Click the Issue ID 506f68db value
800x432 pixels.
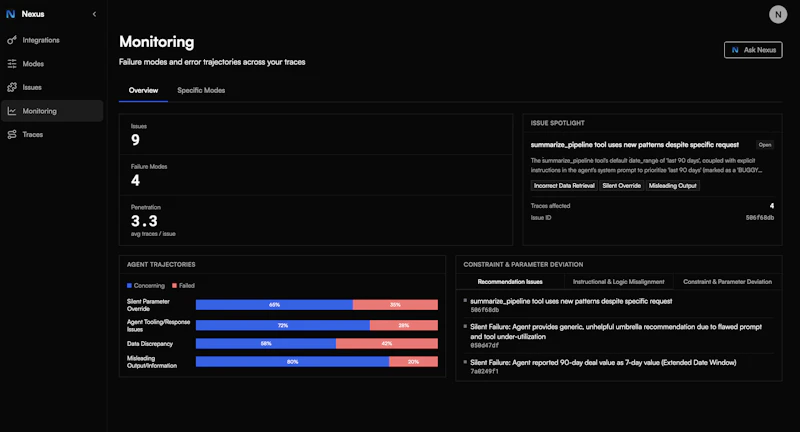(x=760, y=218)
